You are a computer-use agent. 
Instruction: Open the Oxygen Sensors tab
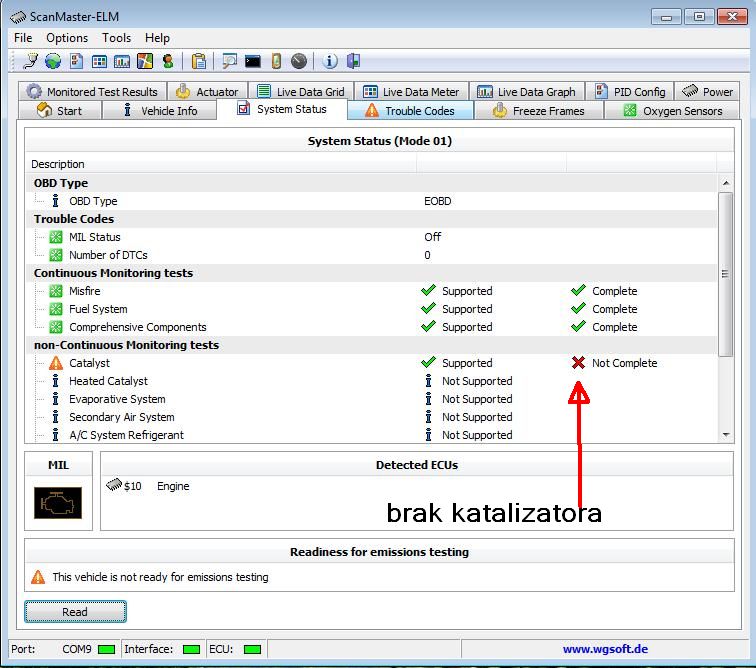pyautogui.click(x=672, y=111)
